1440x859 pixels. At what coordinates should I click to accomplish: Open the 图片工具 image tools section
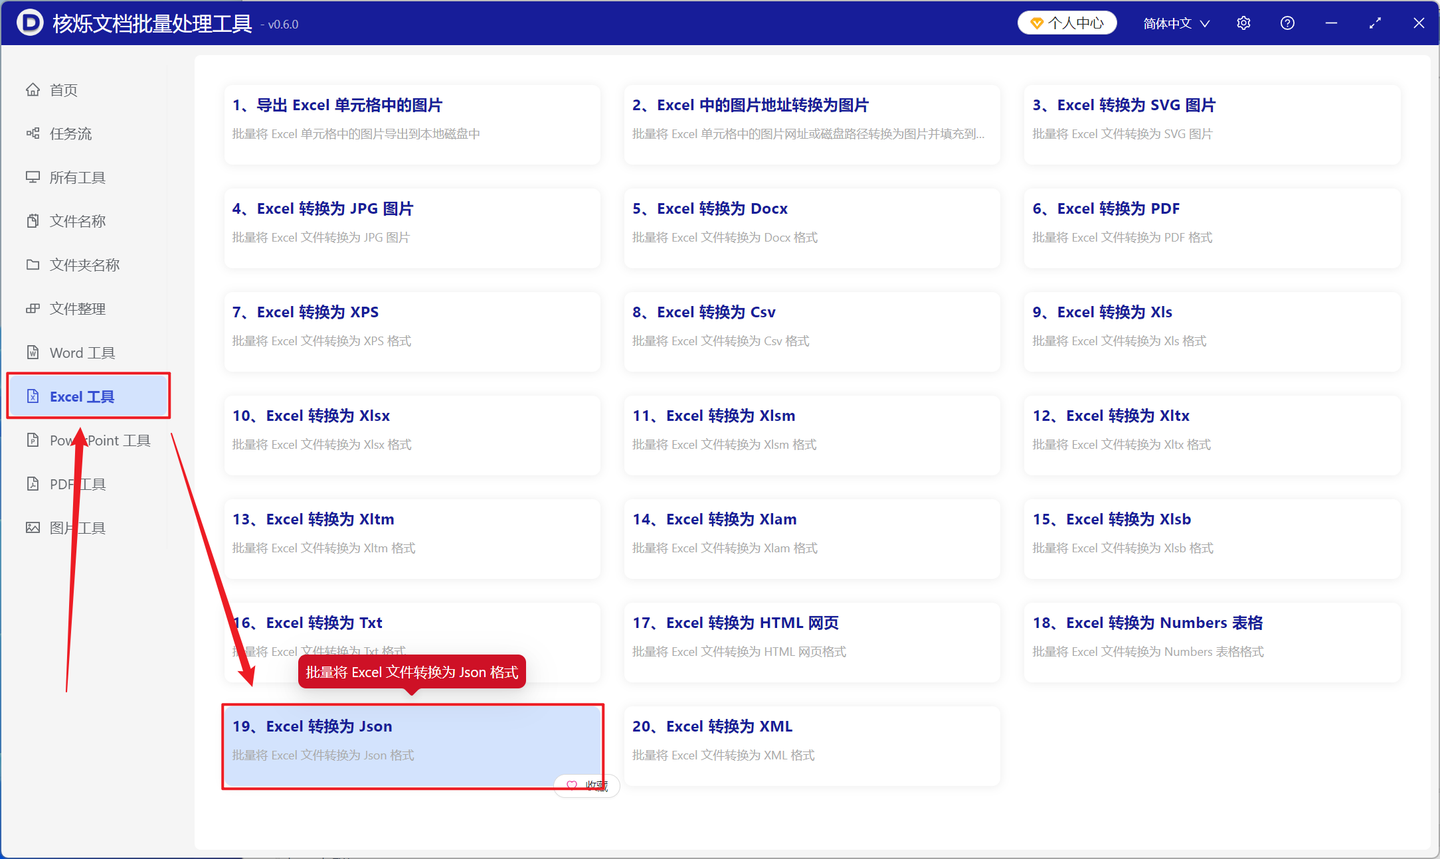click(76, 527)
